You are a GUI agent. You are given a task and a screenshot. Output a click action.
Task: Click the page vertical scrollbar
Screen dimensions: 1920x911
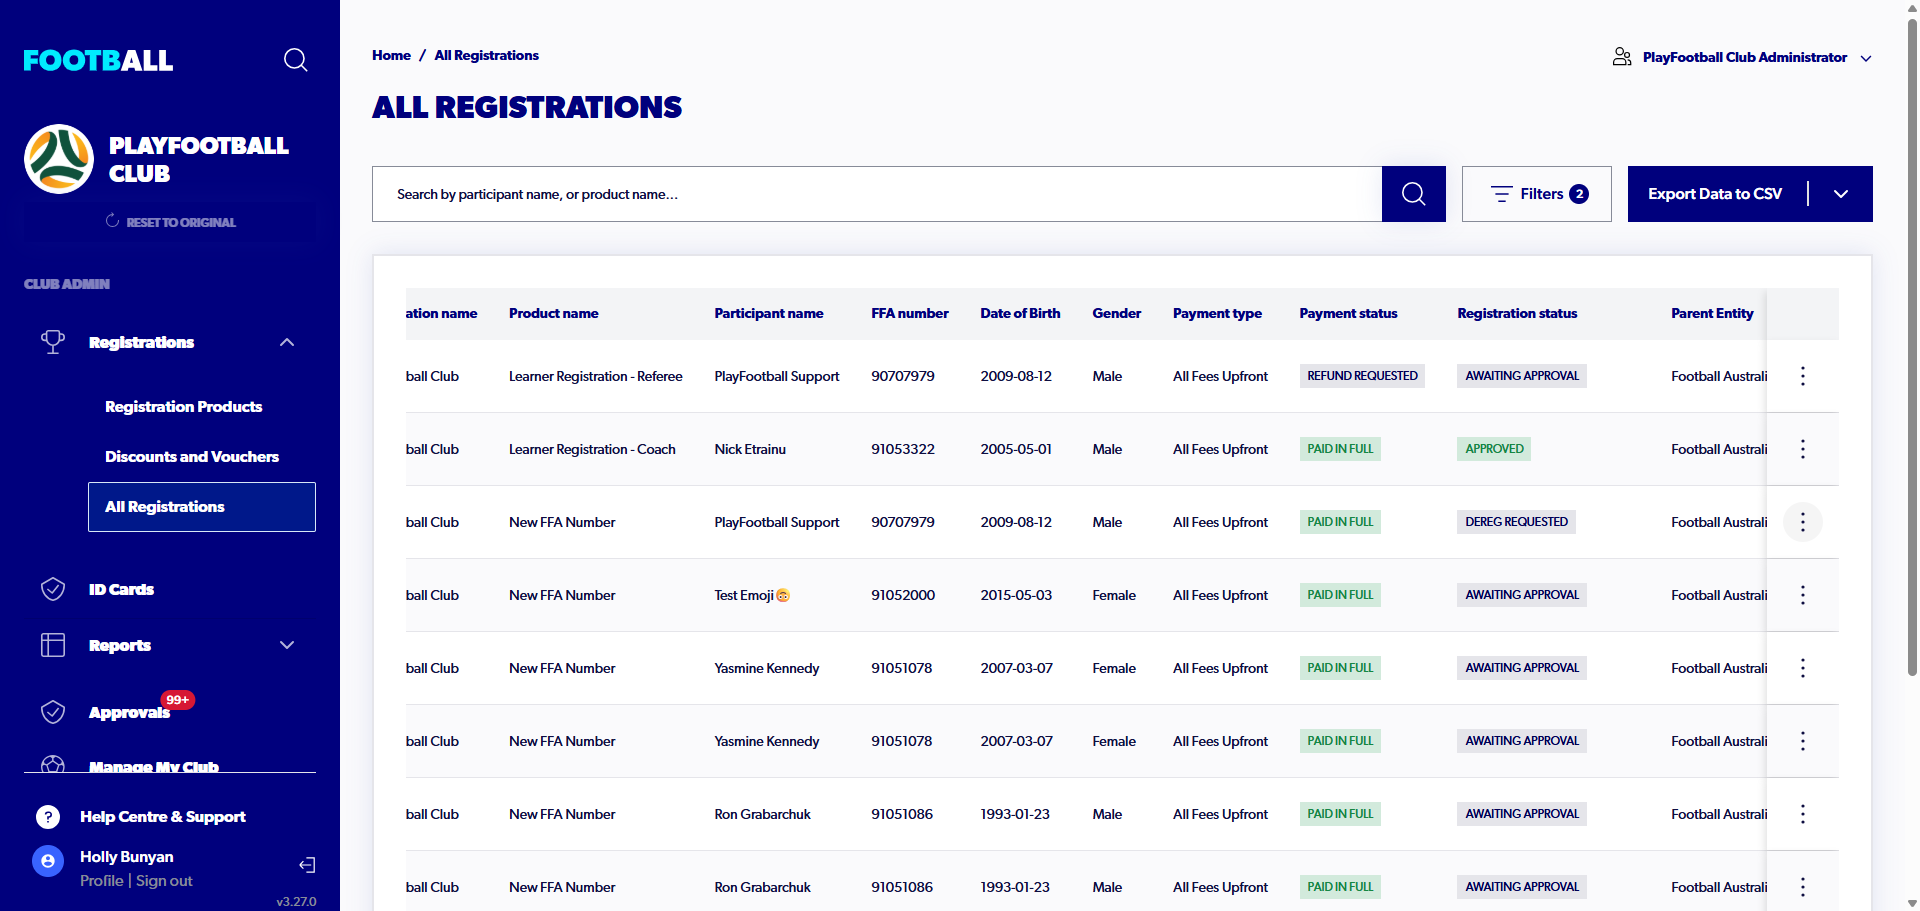point(1912,350)
